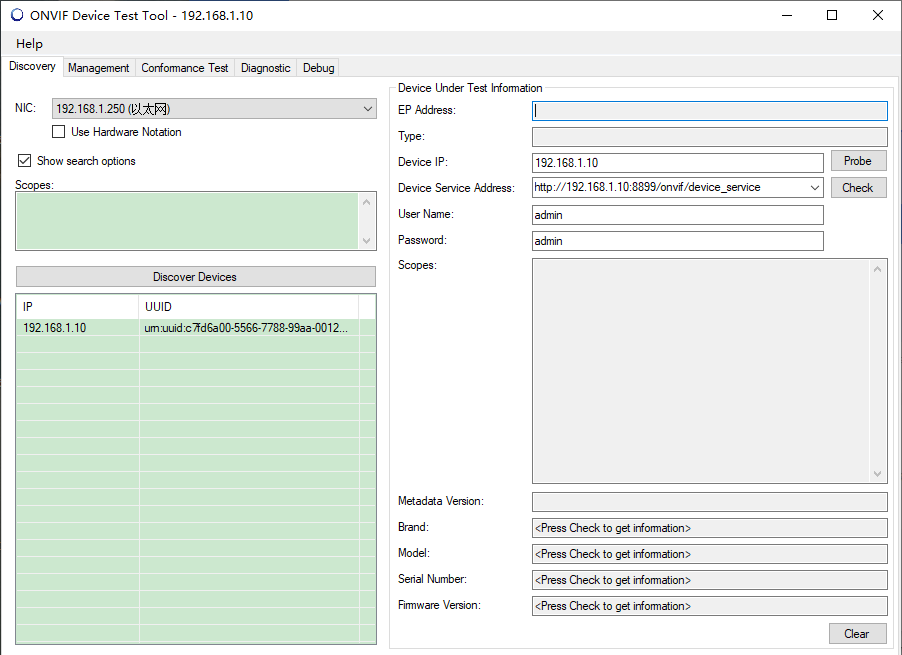902x655 pixels.
Task: Click the ONVIF app icon in the title bar
Action: click(17, 15)
